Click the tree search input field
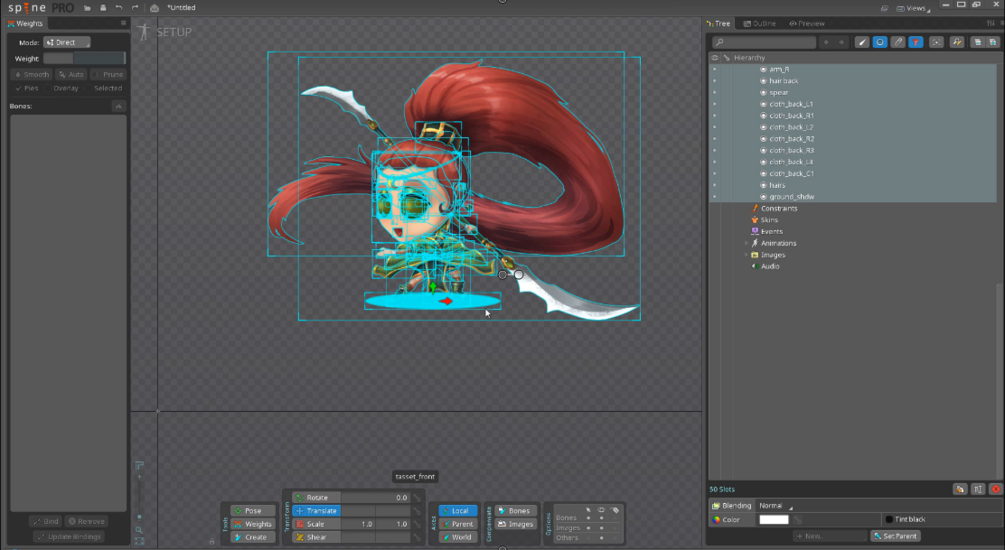The width and height of the screenshot is (1005, 550). point(764,42)
